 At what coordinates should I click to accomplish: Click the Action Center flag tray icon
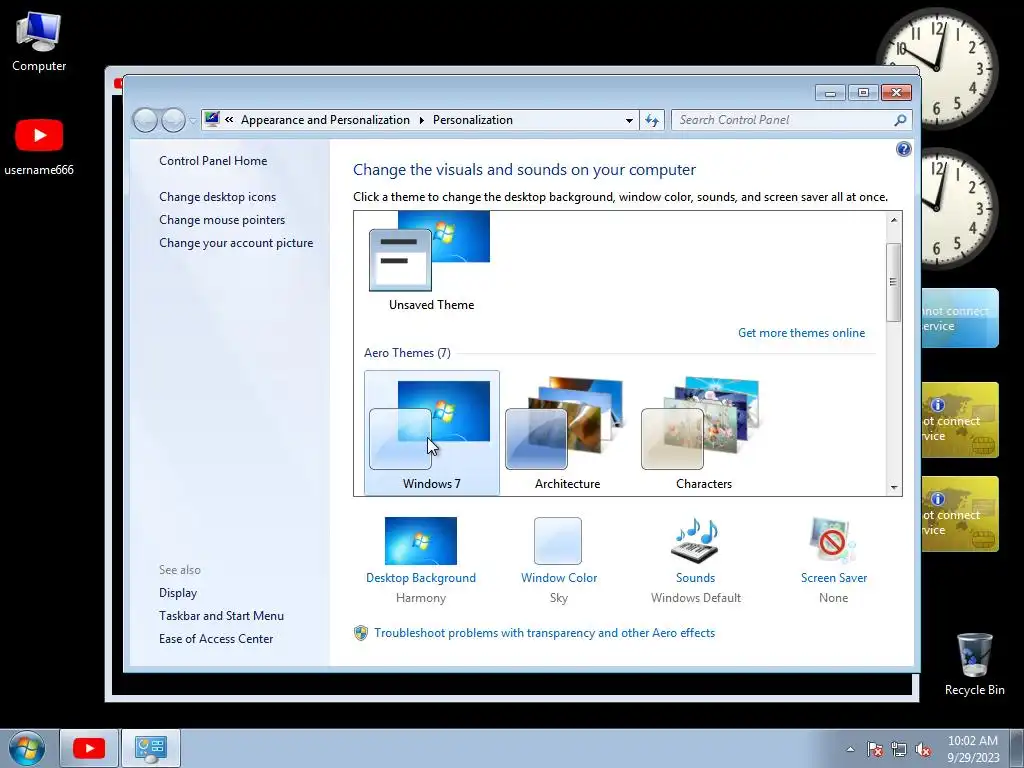874,749
